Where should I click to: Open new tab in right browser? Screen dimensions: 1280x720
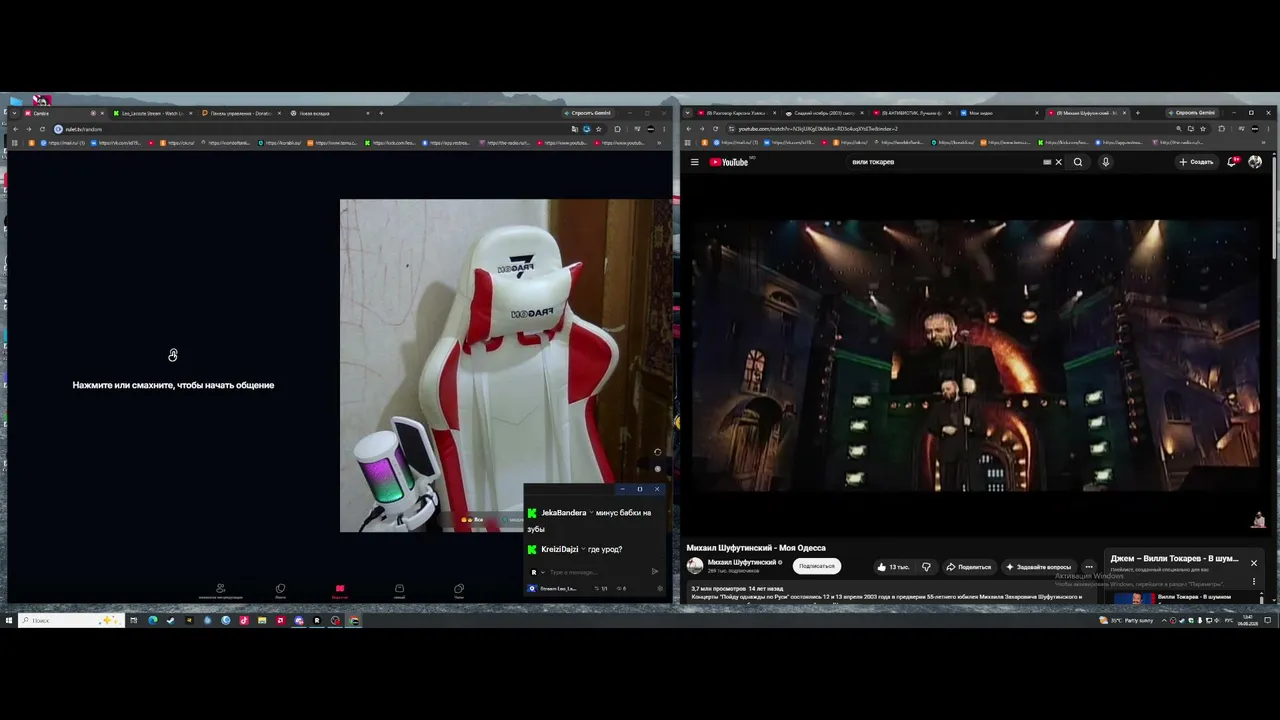click(x=1137, y=113)
